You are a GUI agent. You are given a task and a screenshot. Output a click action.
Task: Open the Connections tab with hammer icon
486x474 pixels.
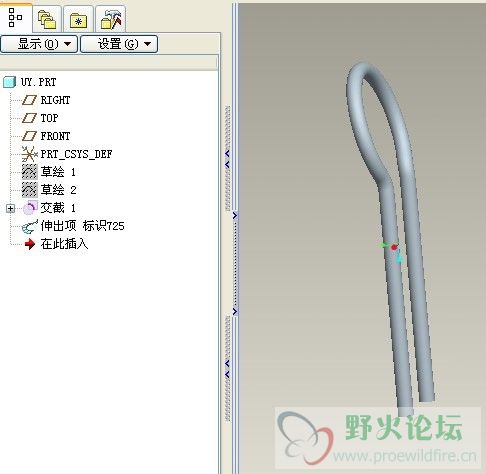111,19
